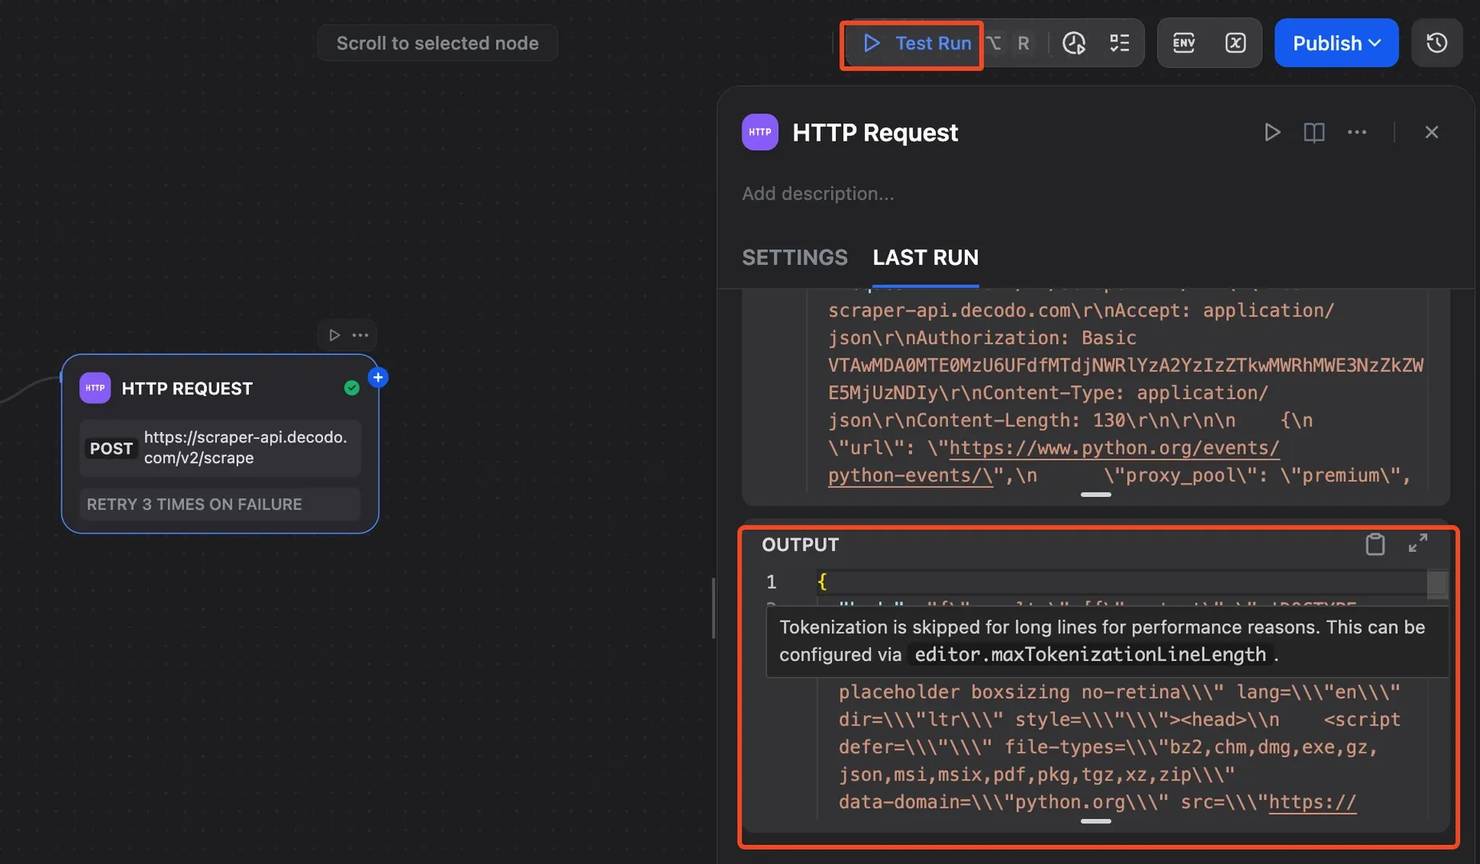Viewport: 1480px width, 864px height.
Task: Edit the HTTP Request panel title
Action: pyautogui.click(x=875, y=132)
